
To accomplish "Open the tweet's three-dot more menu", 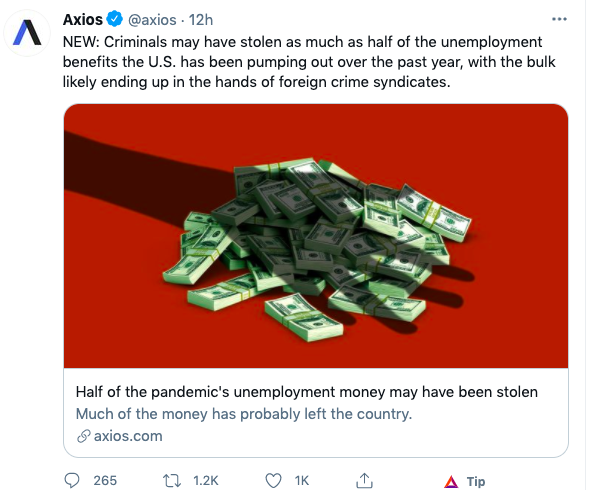I will pyautogui.click(x=557, y=18).
